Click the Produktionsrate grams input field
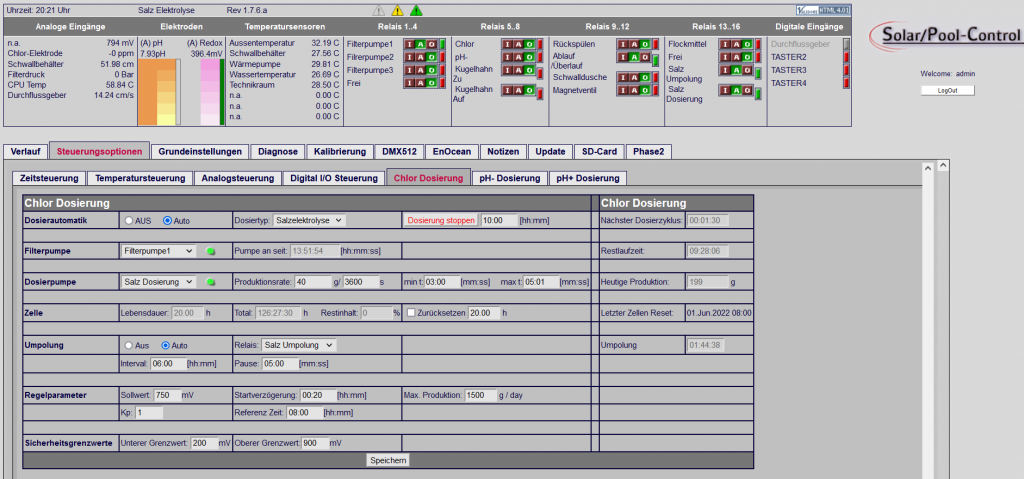The height and width of the screenshot is (479, 1024). 313,282
